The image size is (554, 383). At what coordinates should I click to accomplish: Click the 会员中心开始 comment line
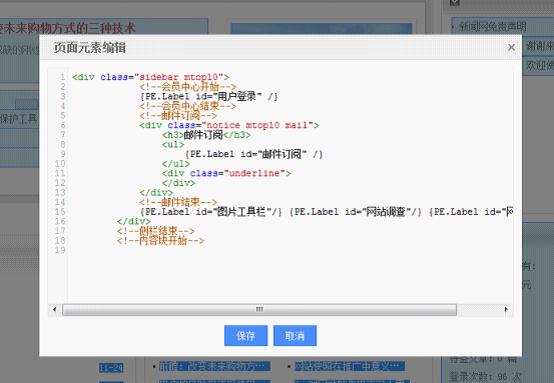click(188, 87)
